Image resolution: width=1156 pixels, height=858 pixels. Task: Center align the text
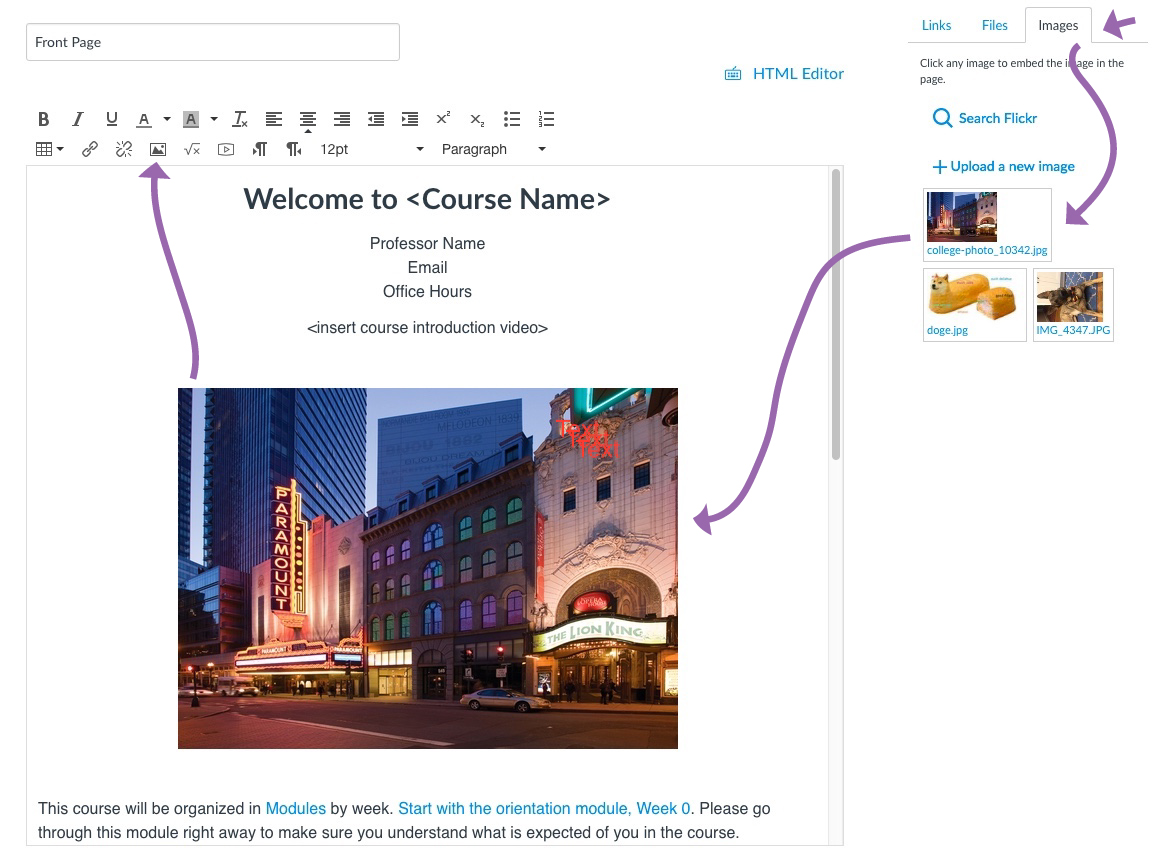pyautogui.click(x=307, y=119)
